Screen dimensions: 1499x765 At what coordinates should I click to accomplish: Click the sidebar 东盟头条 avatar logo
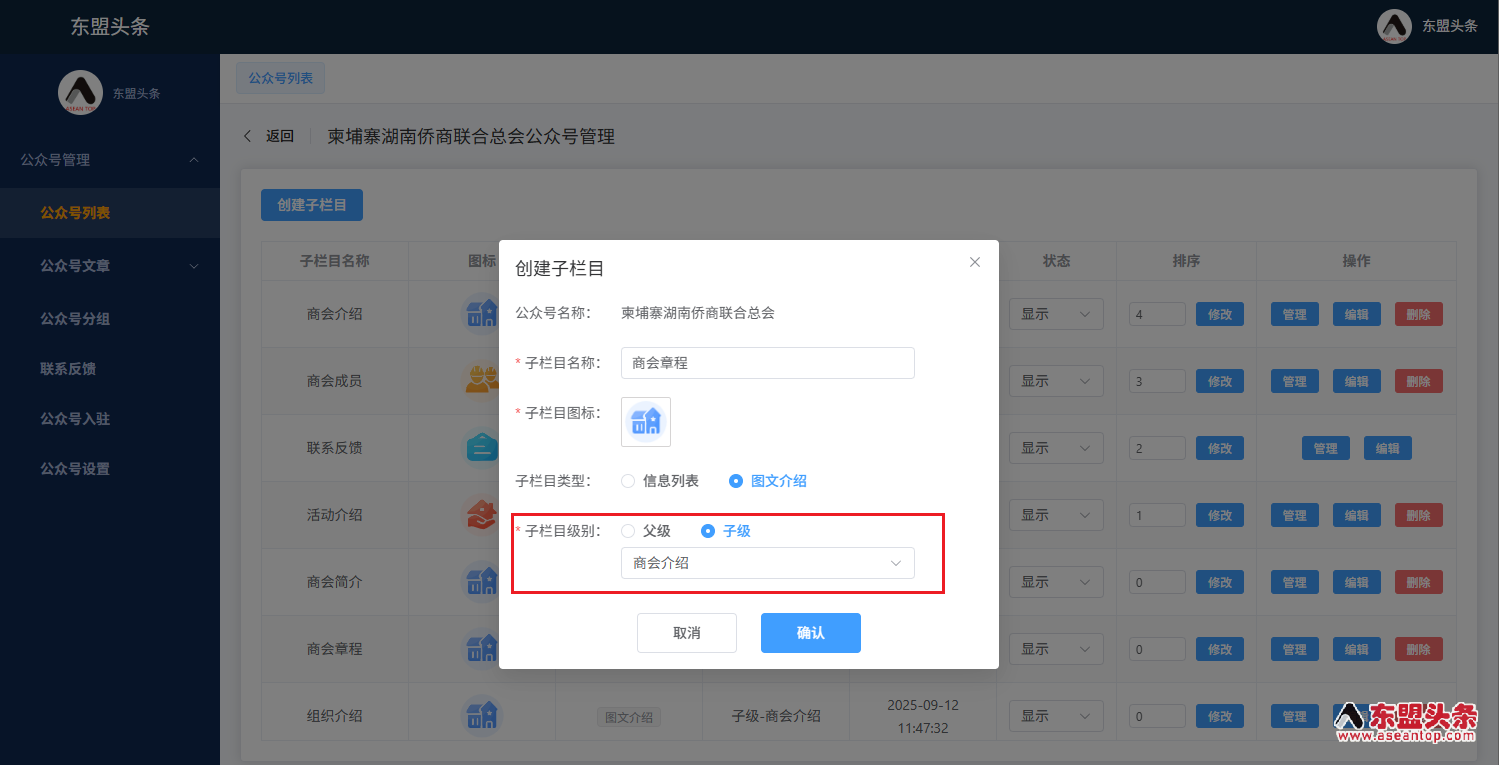[x=81, y=93]
